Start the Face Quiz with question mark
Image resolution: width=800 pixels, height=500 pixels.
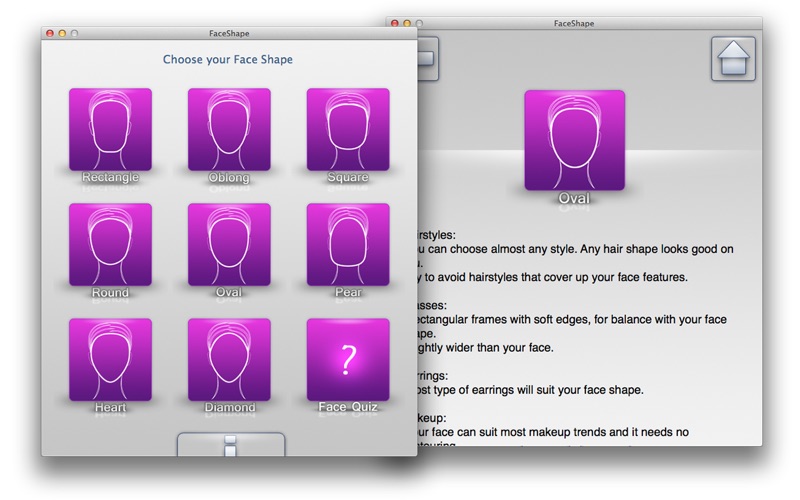[x=348, y=360]
